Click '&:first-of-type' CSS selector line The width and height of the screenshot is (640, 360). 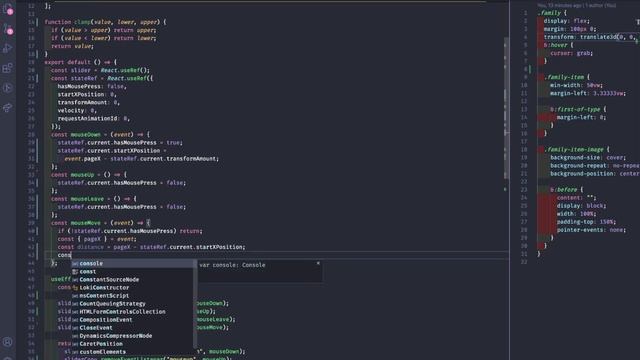[578, 109]
